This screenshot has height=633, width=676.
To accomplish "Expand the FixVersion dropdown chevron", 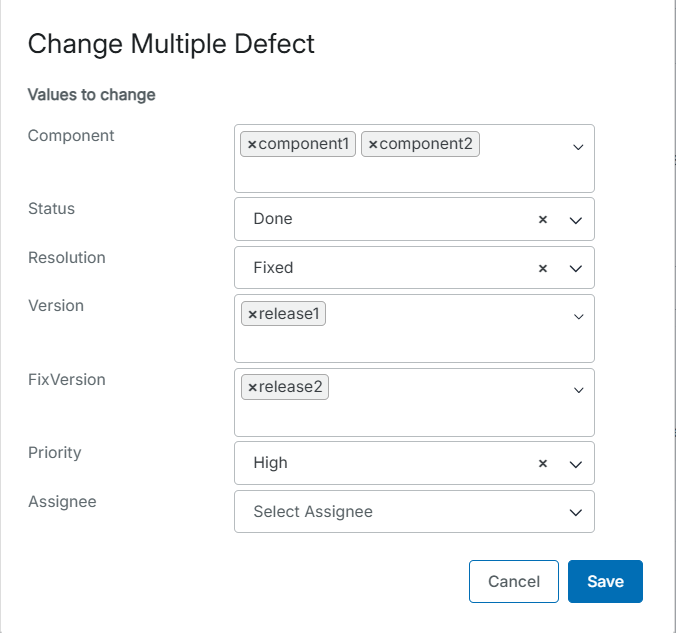I will (578, 390).
